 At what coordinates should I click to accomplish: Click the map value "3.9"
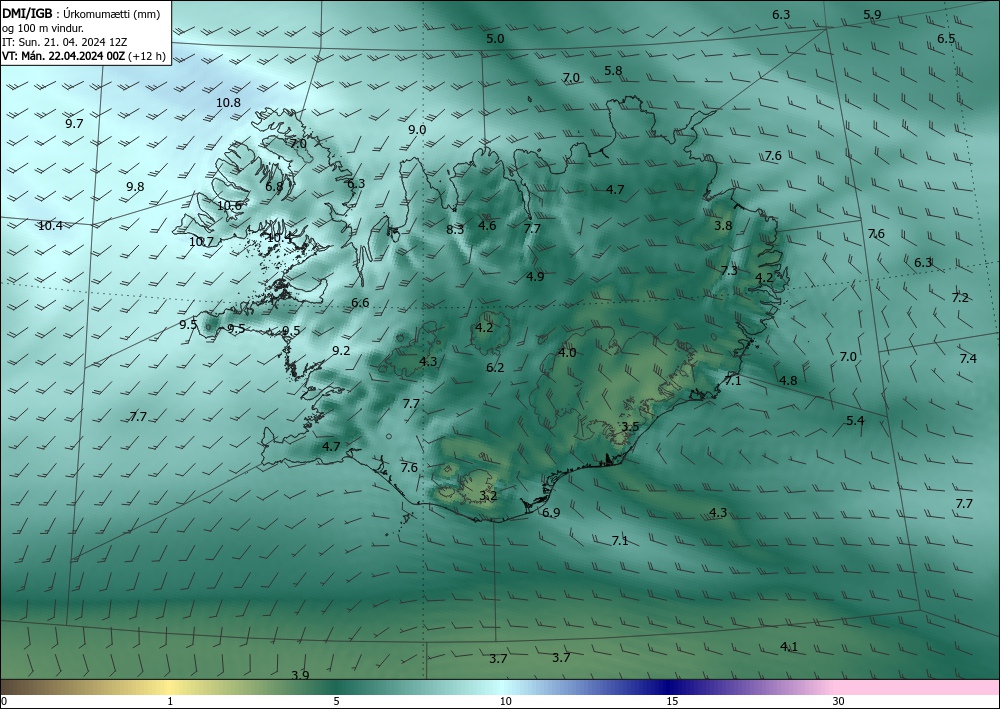(x=300, y=675)
